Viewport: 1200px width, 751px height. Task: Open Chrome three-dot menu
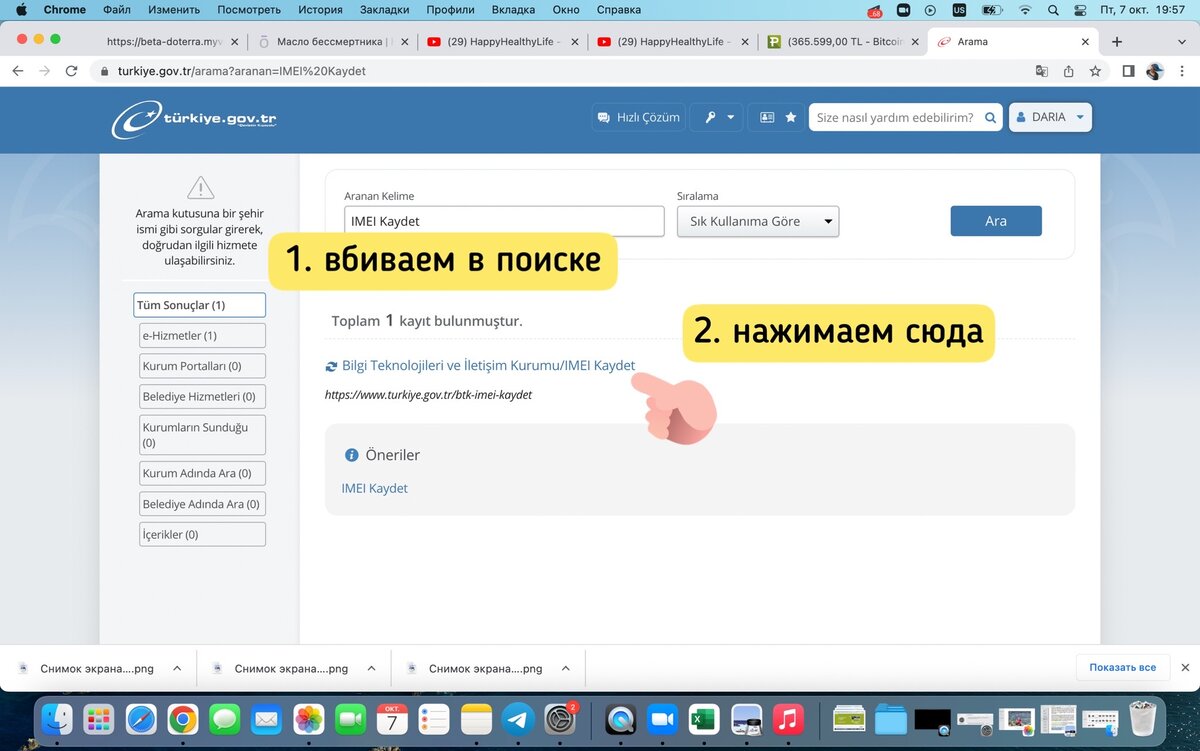tap(1181, 71)
